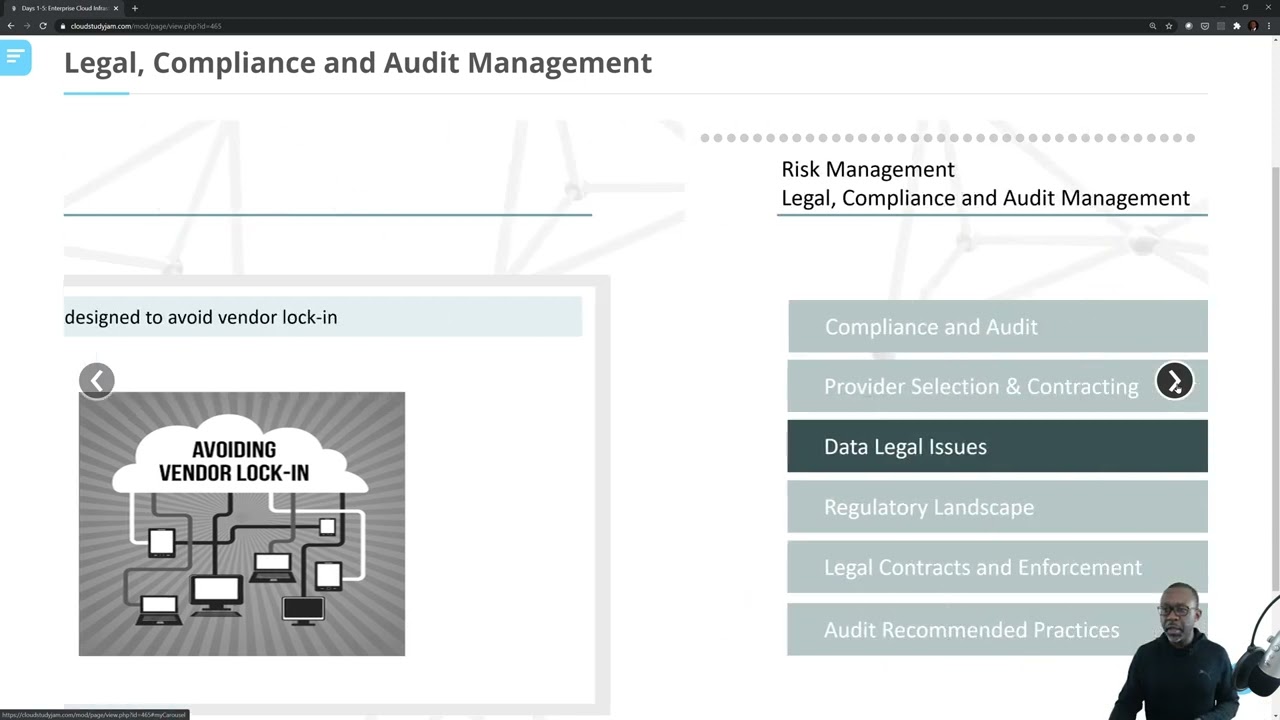Viewport: 1280px width, 720px height.
Task: Click browser forward arrow
Action: pyautogui.click(x=27, y=26)
